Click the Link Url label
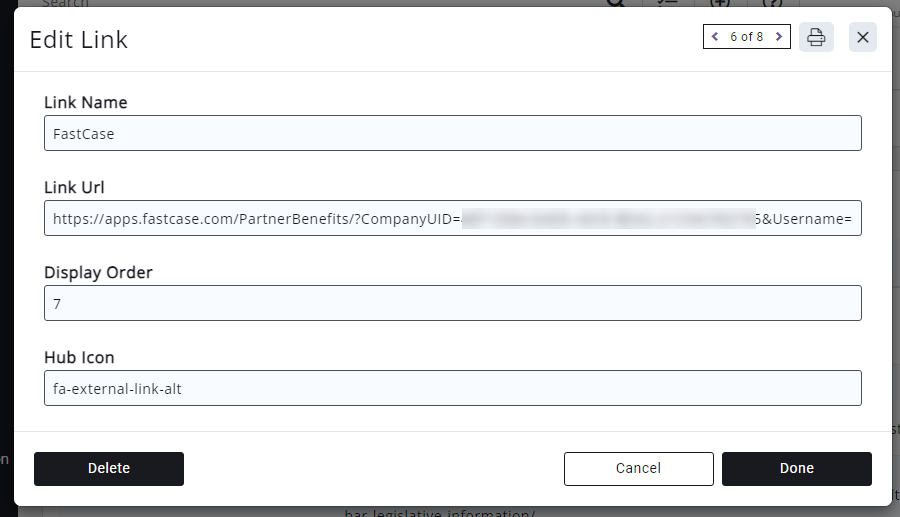The image size is (900, 517). point(74,187)
